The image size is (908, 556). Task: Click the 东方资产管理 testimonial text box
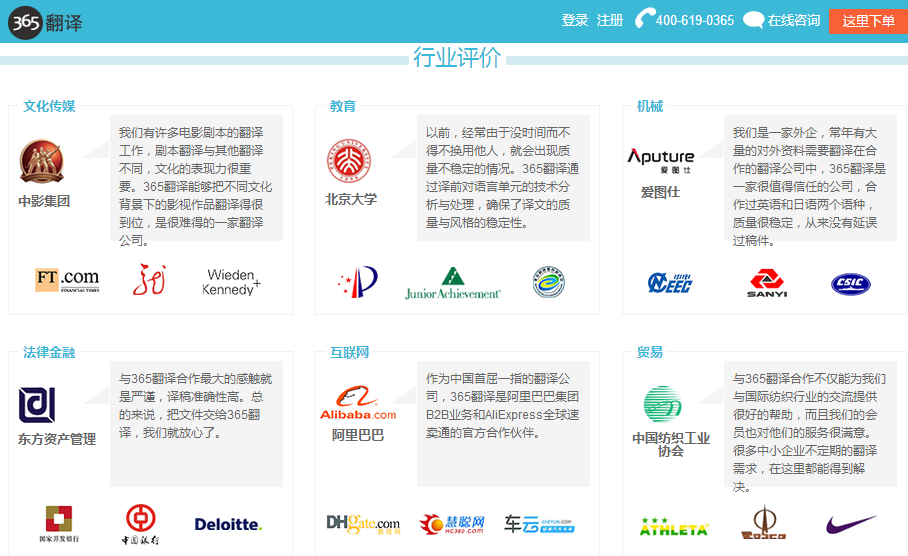tap(196, 424)
